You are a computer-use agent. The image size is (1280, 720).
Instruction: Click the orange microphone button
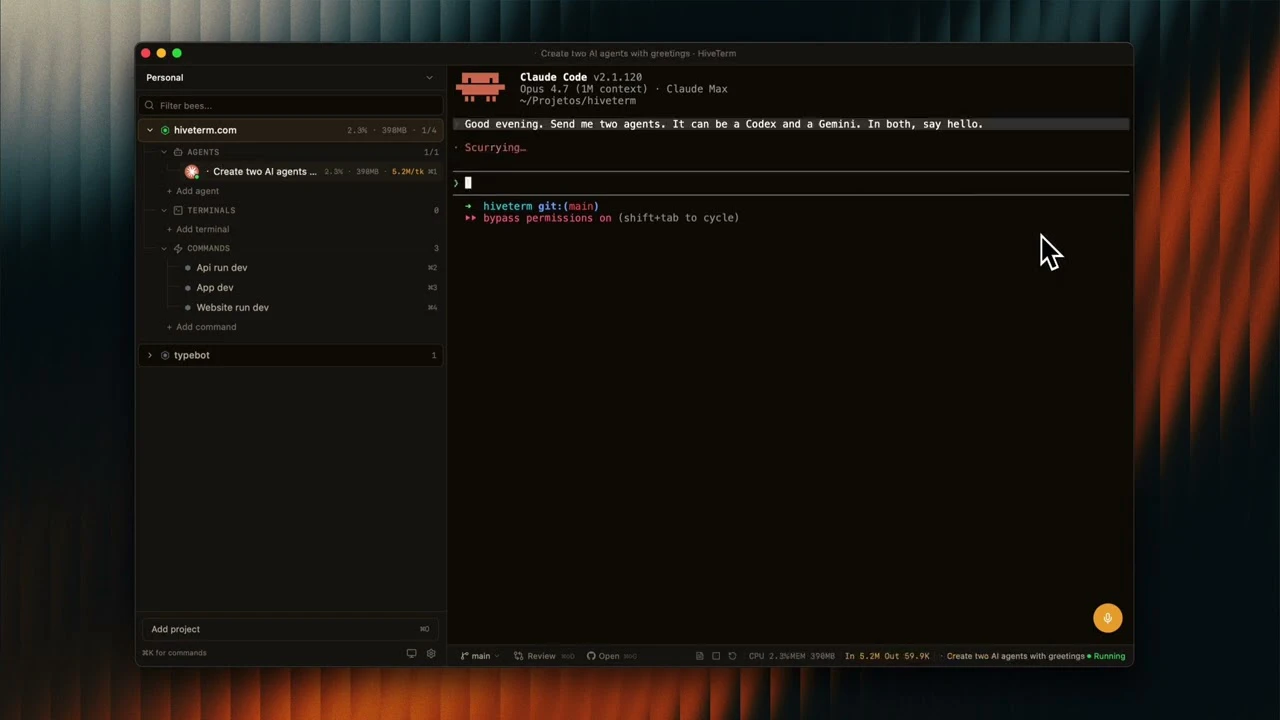coord(1107,618)
